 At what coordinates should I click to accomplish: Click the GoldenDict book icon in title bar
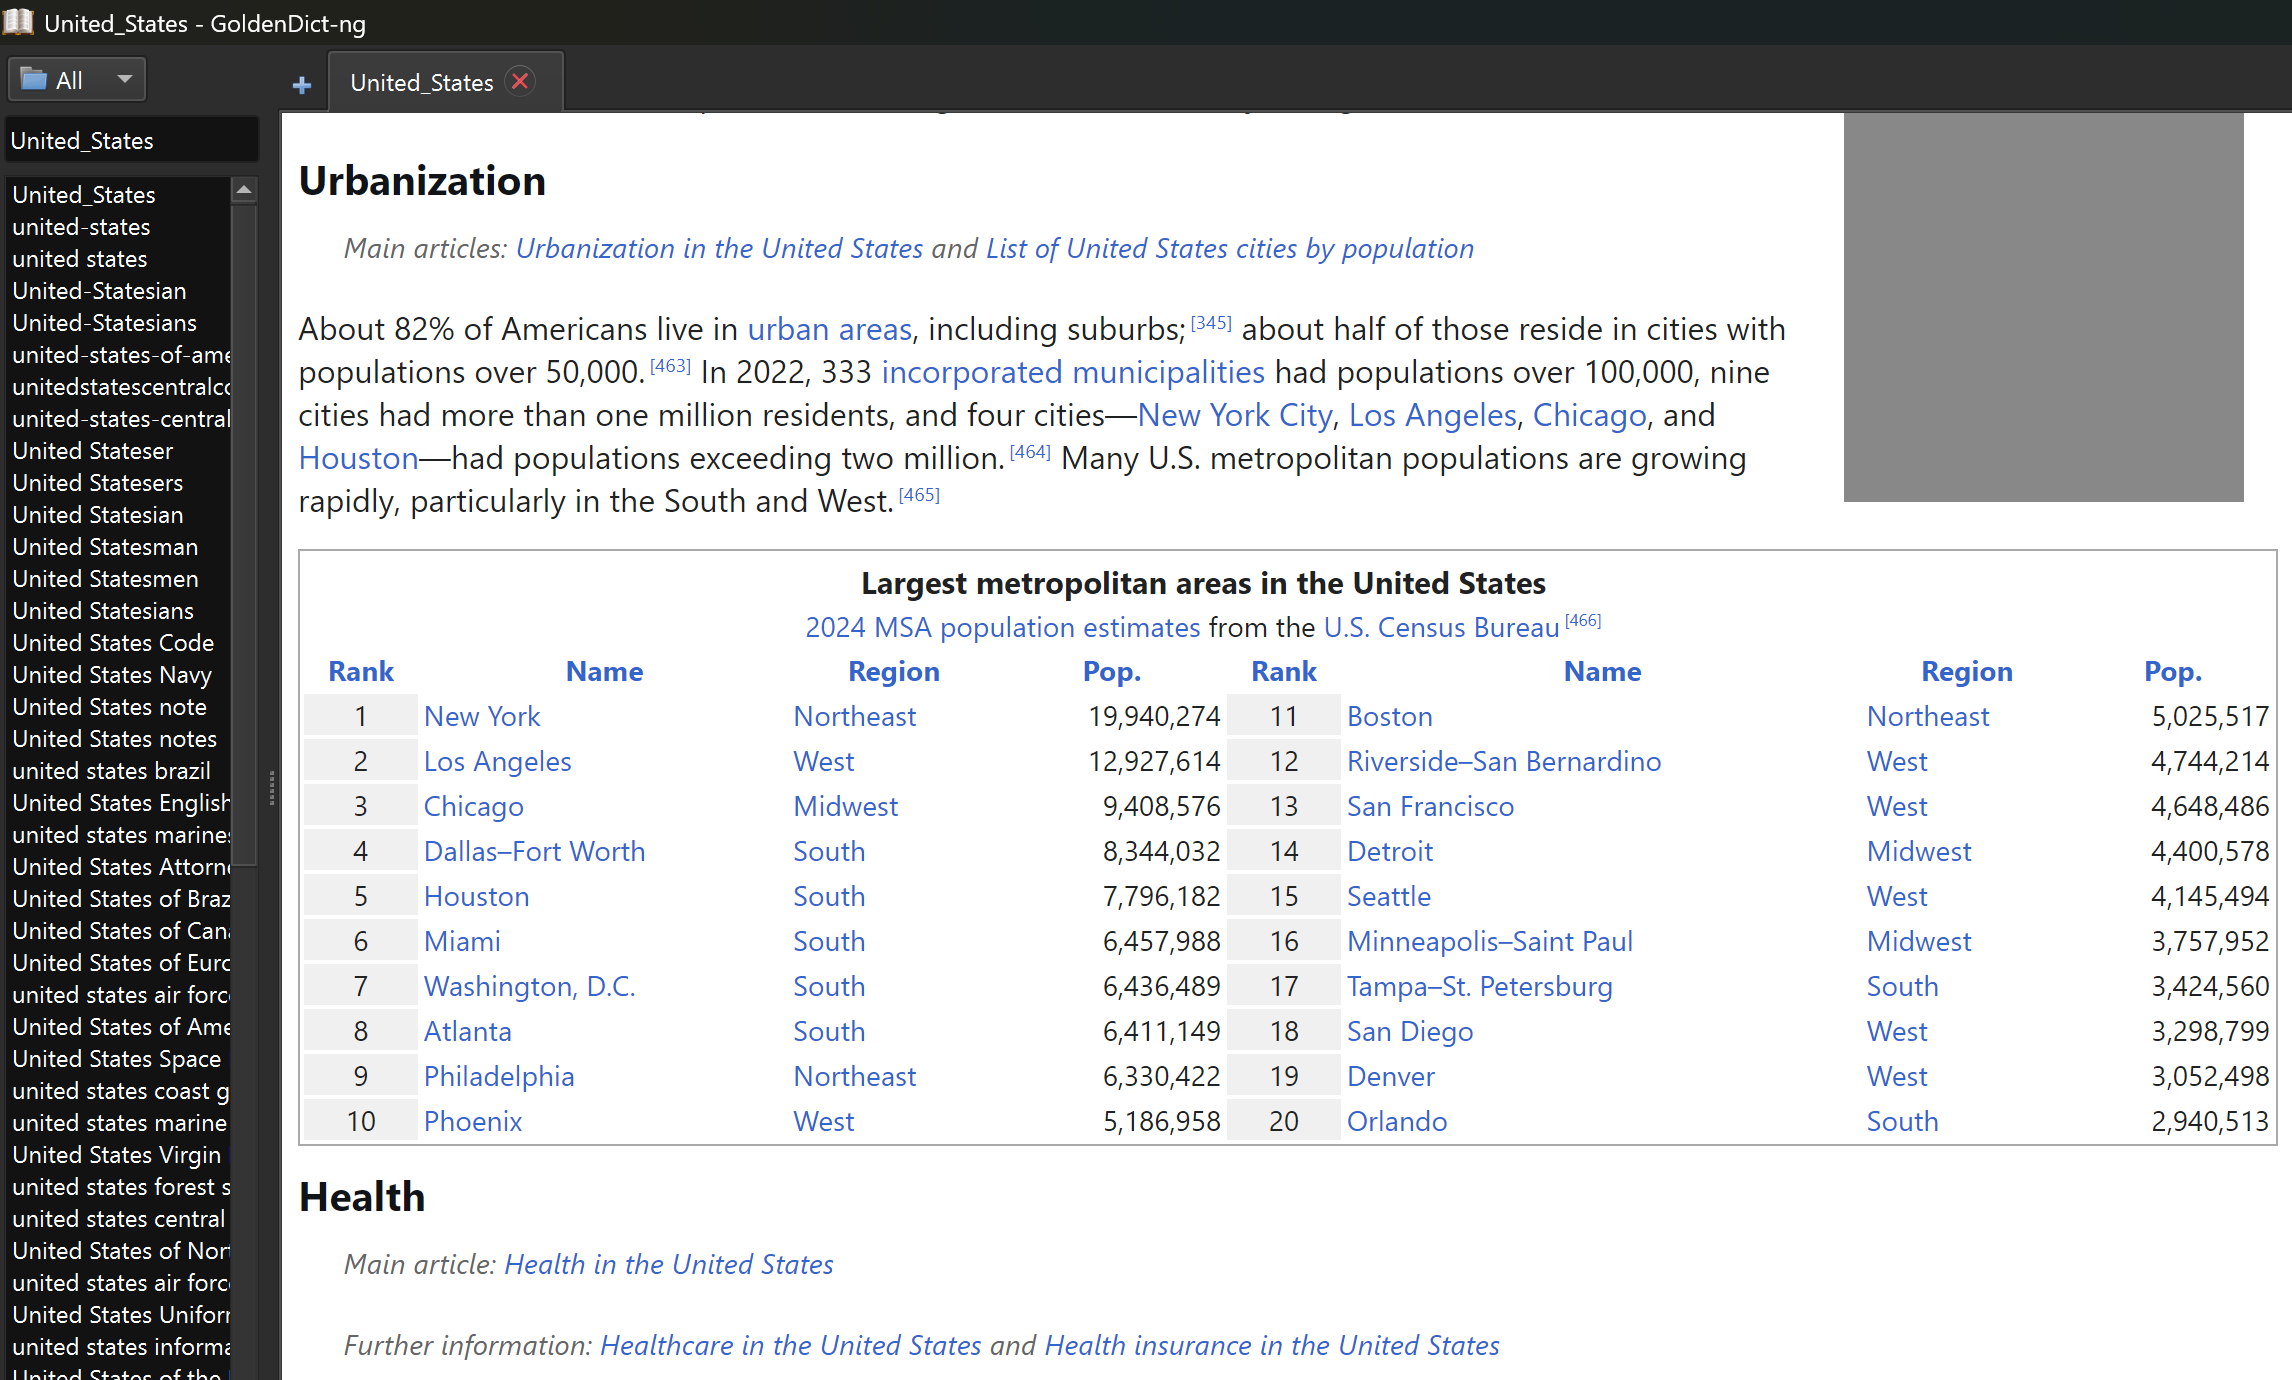click(18, 22)
